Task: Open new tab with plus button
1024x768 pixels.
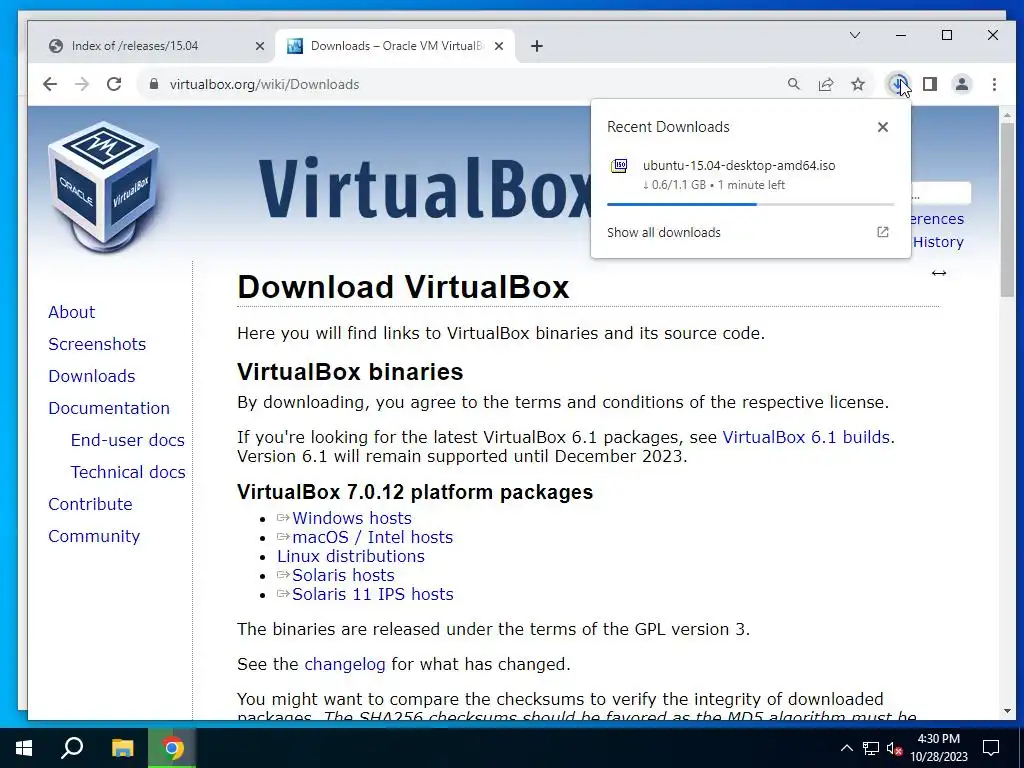Action: 537,46
